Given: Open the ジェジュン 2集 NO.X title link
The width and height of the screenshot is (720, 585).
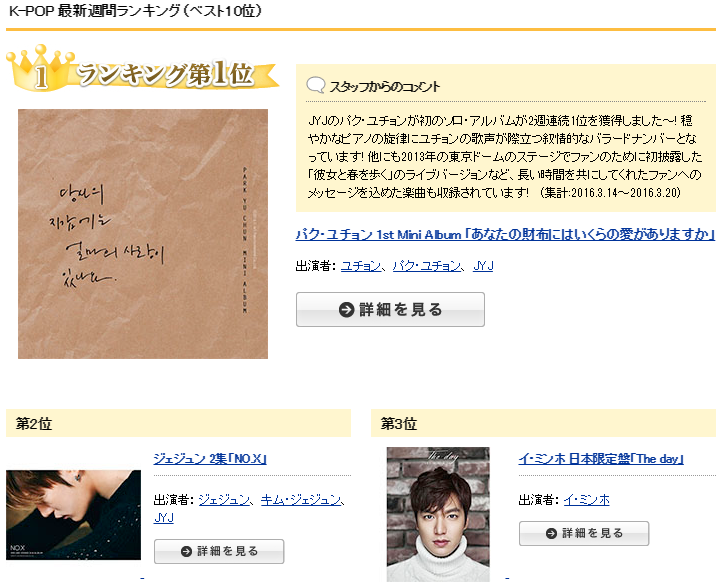Looking at the screenshot, I should [210, 459].
